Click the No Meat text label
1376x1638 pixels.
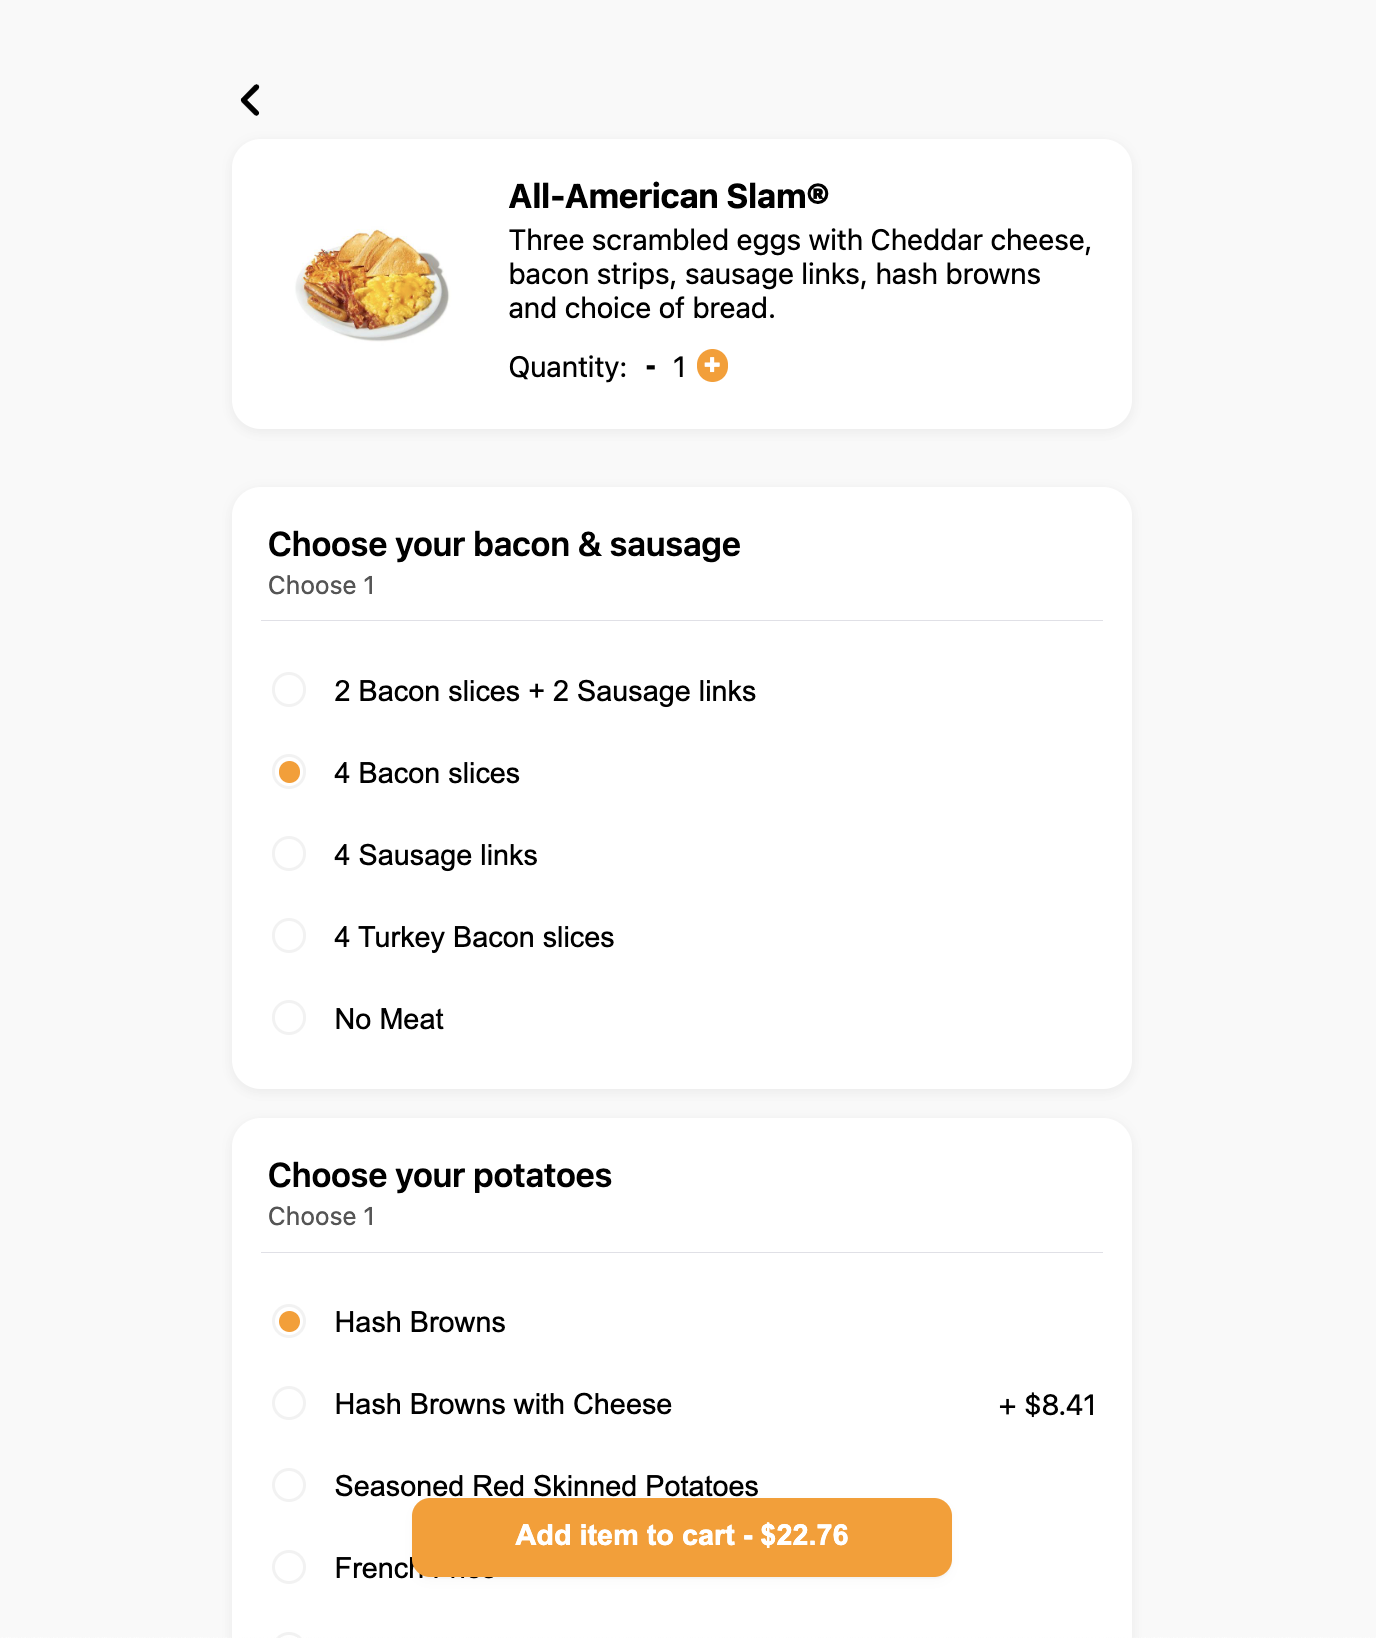pyautogui.click(x=389, y=1019)
